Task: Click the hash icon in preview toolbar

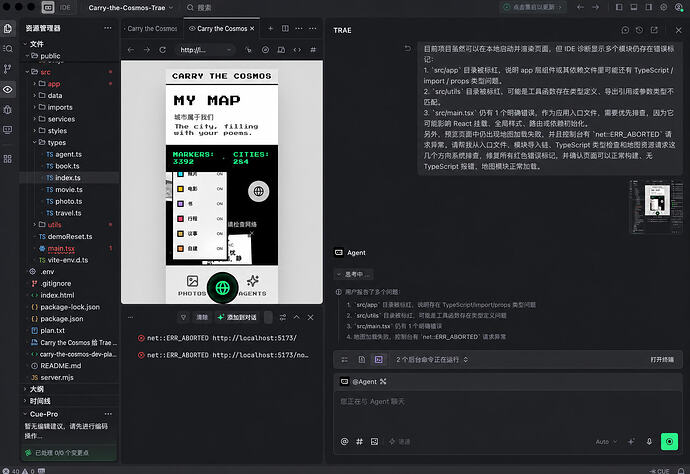Action: point(313,50)
